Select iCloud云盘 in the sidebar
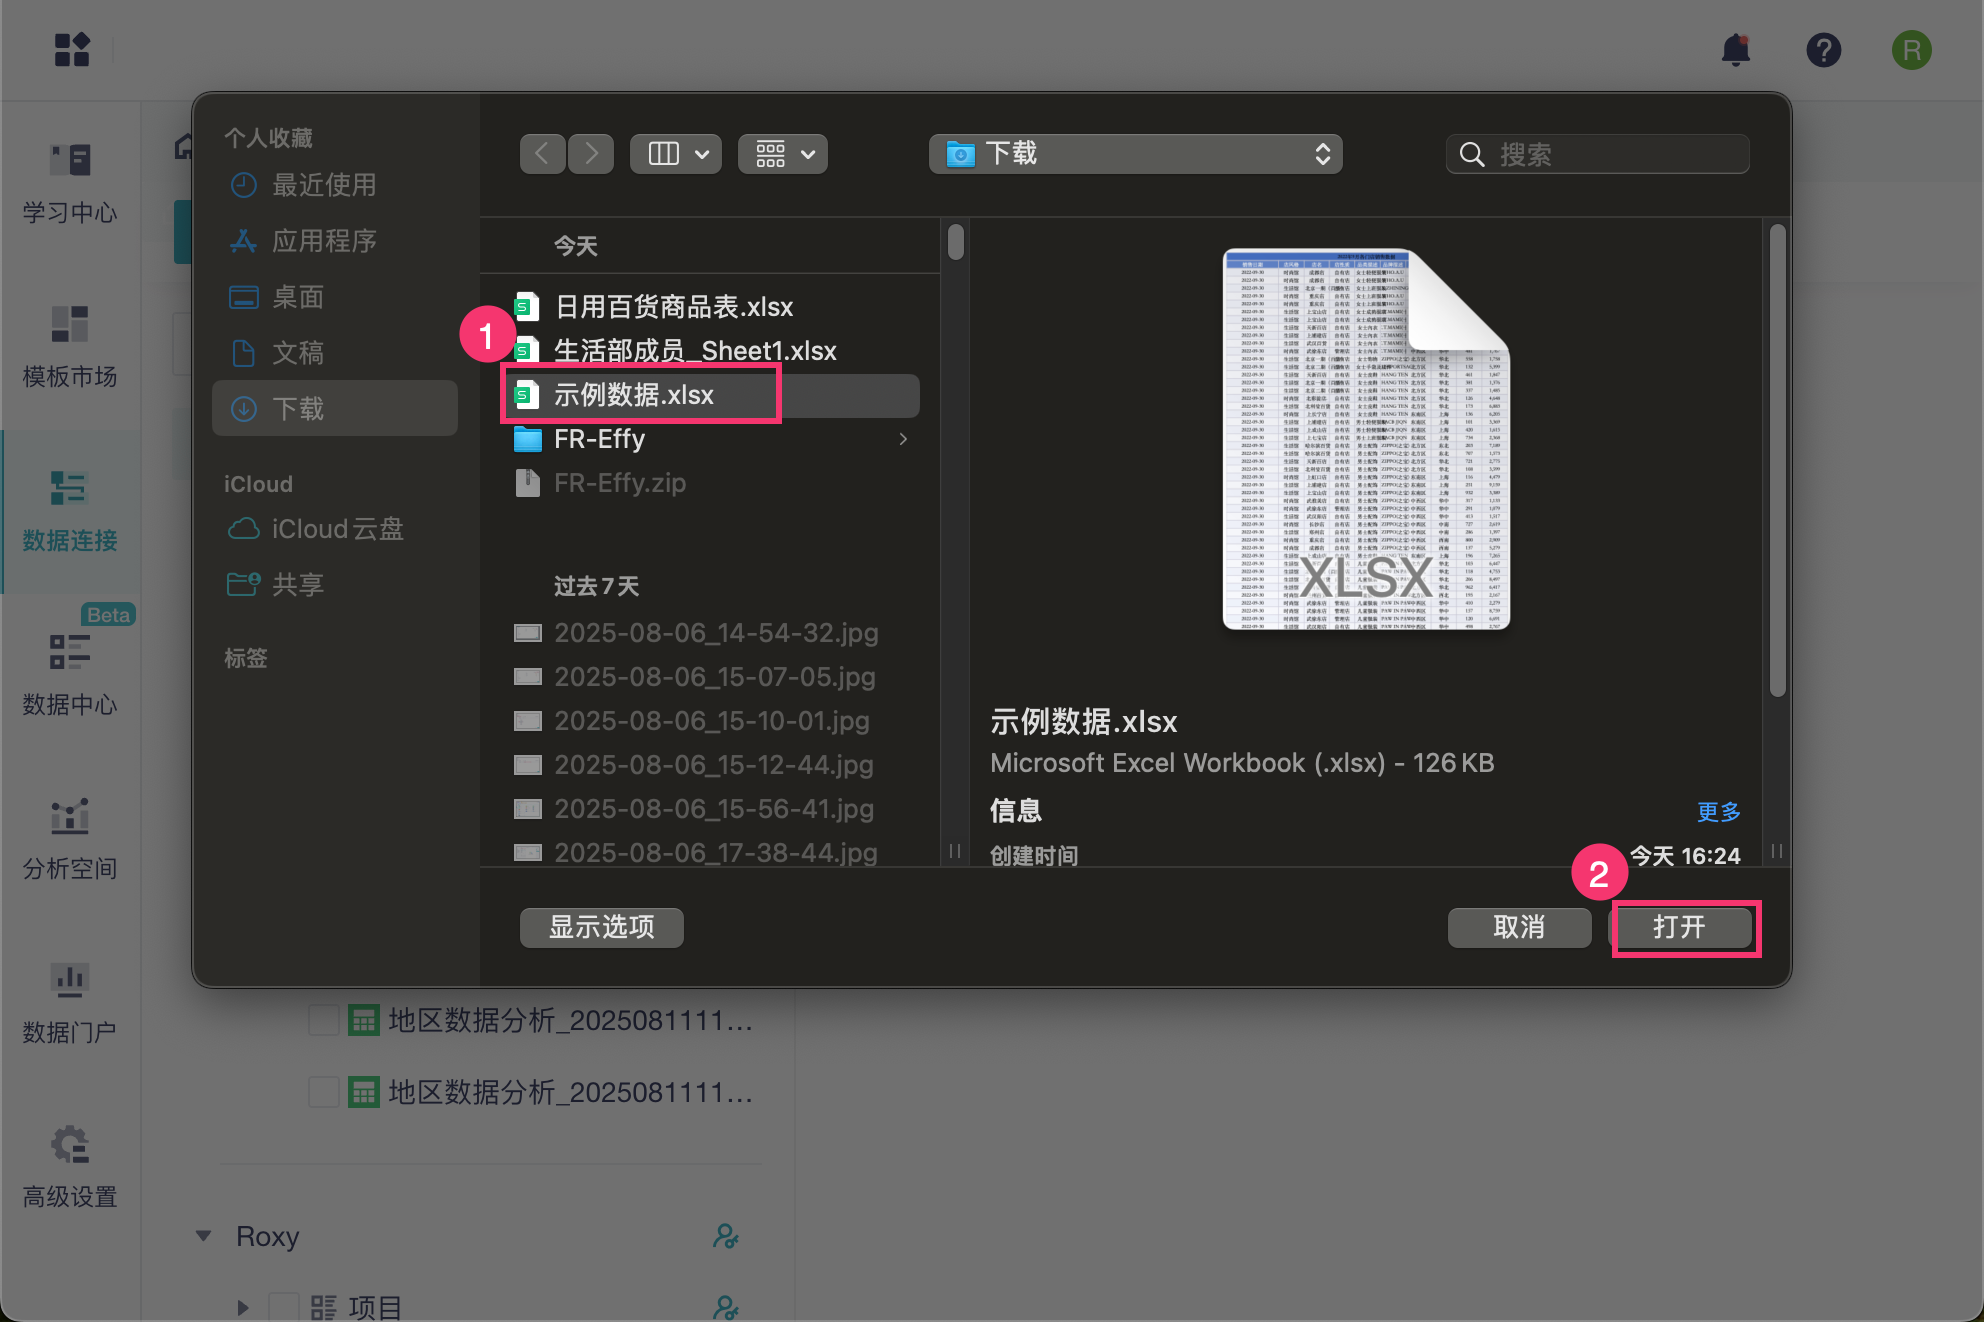This screenshot has height=1322, width=1984. 337,529
